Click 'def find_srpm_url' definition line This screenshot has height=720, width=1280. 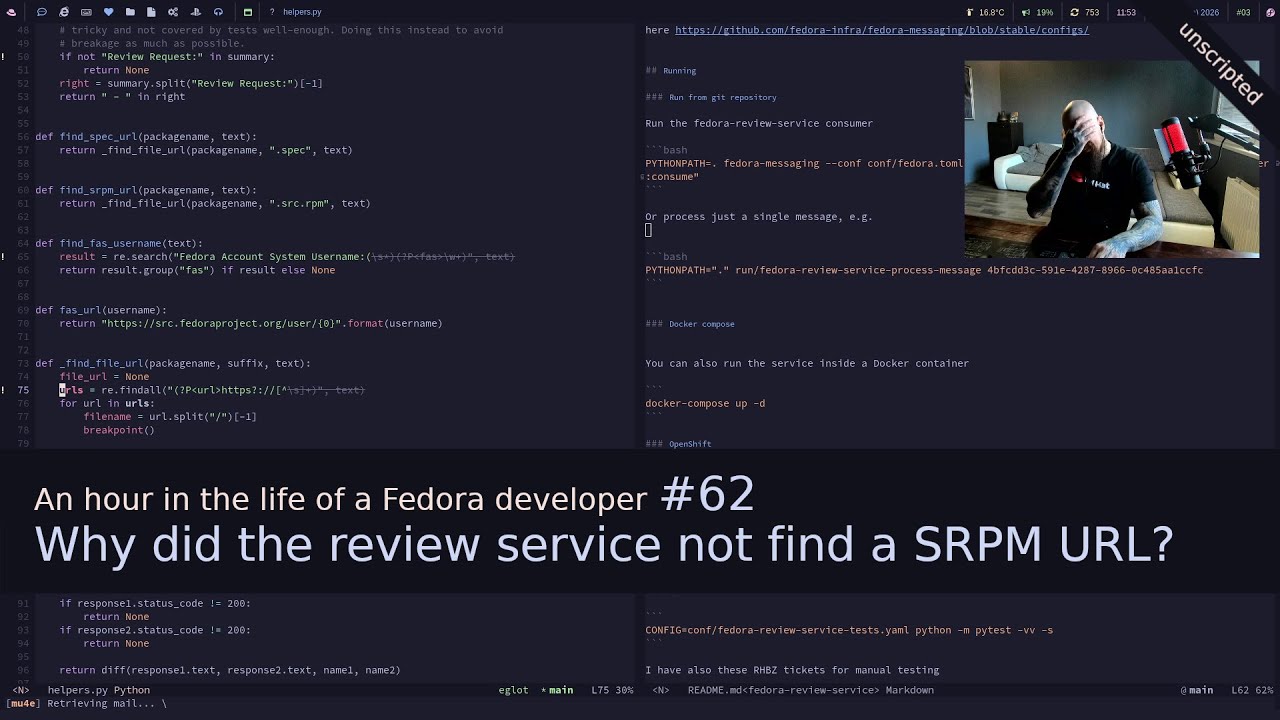[x=146, y=190]
